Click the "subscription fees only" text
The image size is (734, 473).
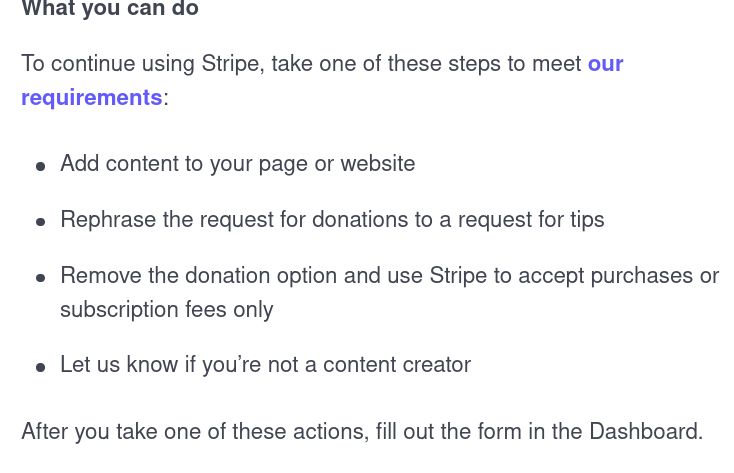[166, 310]
